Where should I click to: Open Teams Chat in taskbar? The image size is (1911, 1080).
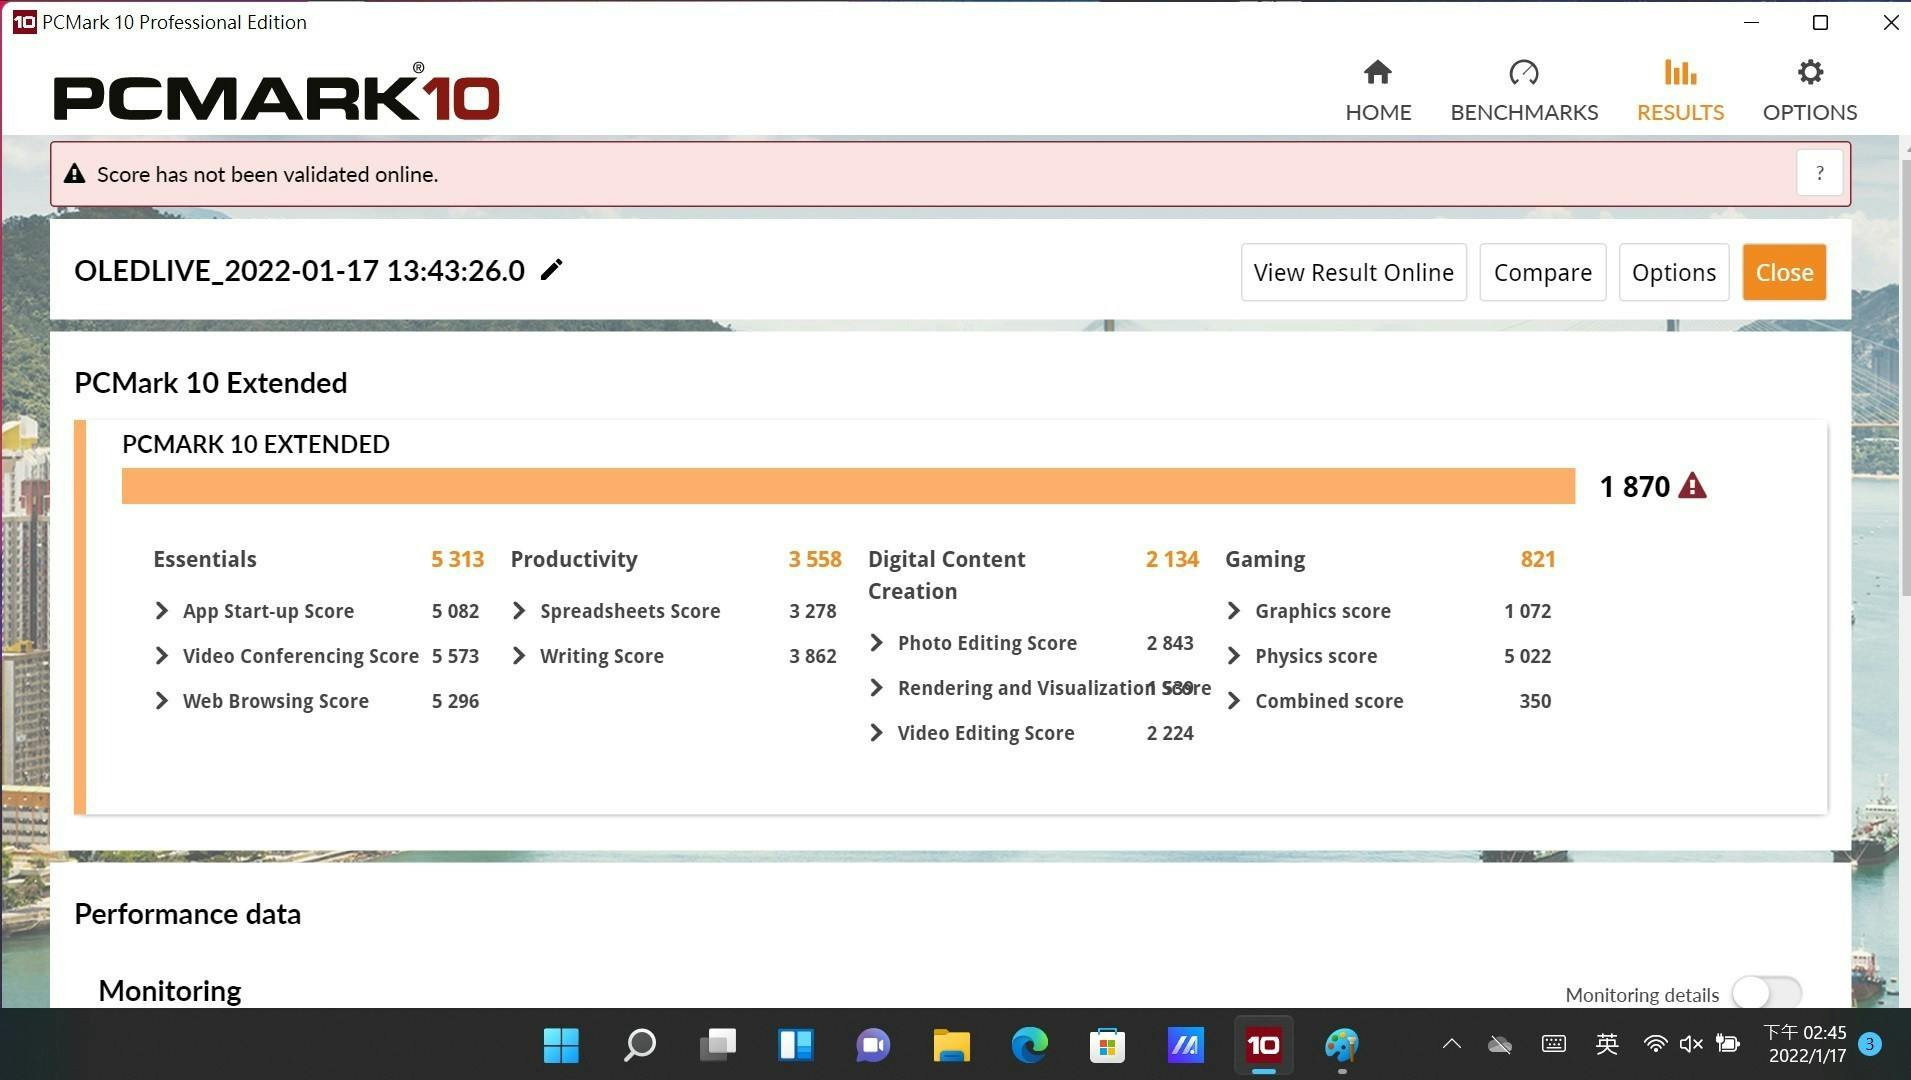(873, 1045)
